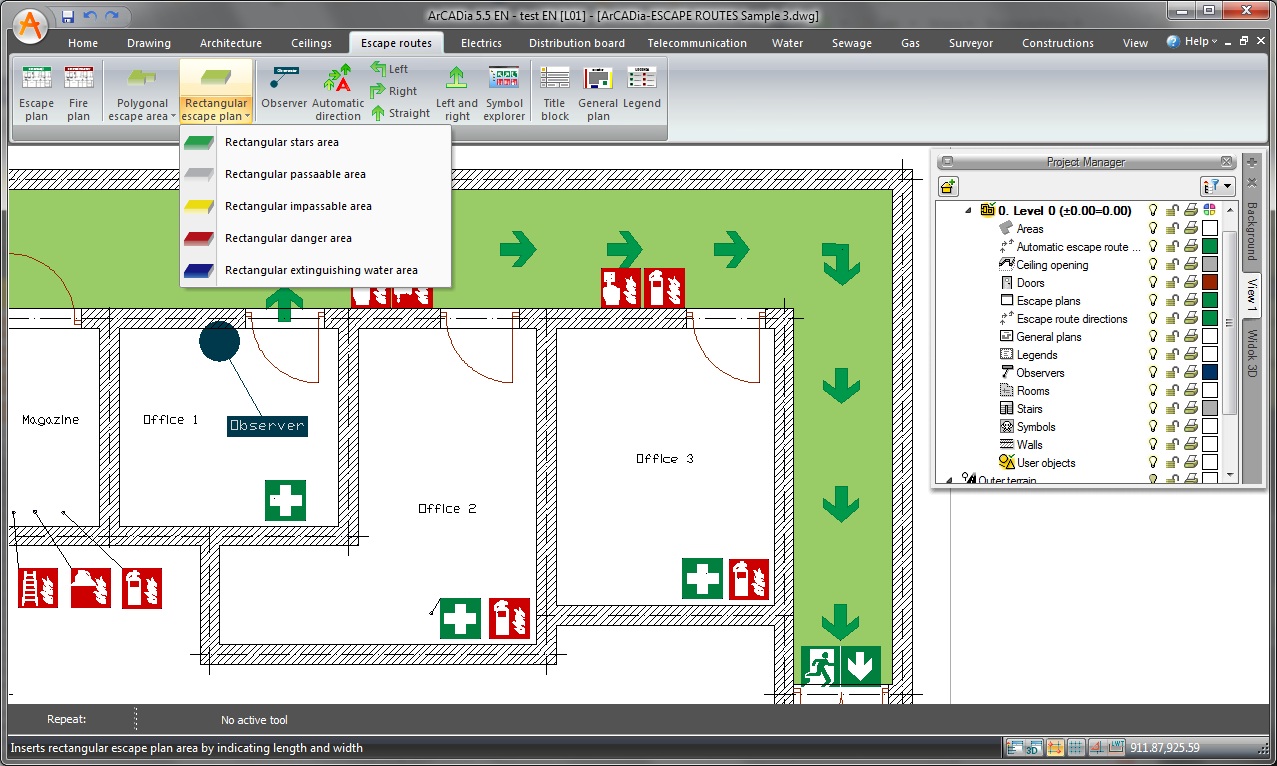This screenshot has width=1277, height=766.
Task: Toggle the Doors layer lightbulb visibility
Action: [1153, 283]
